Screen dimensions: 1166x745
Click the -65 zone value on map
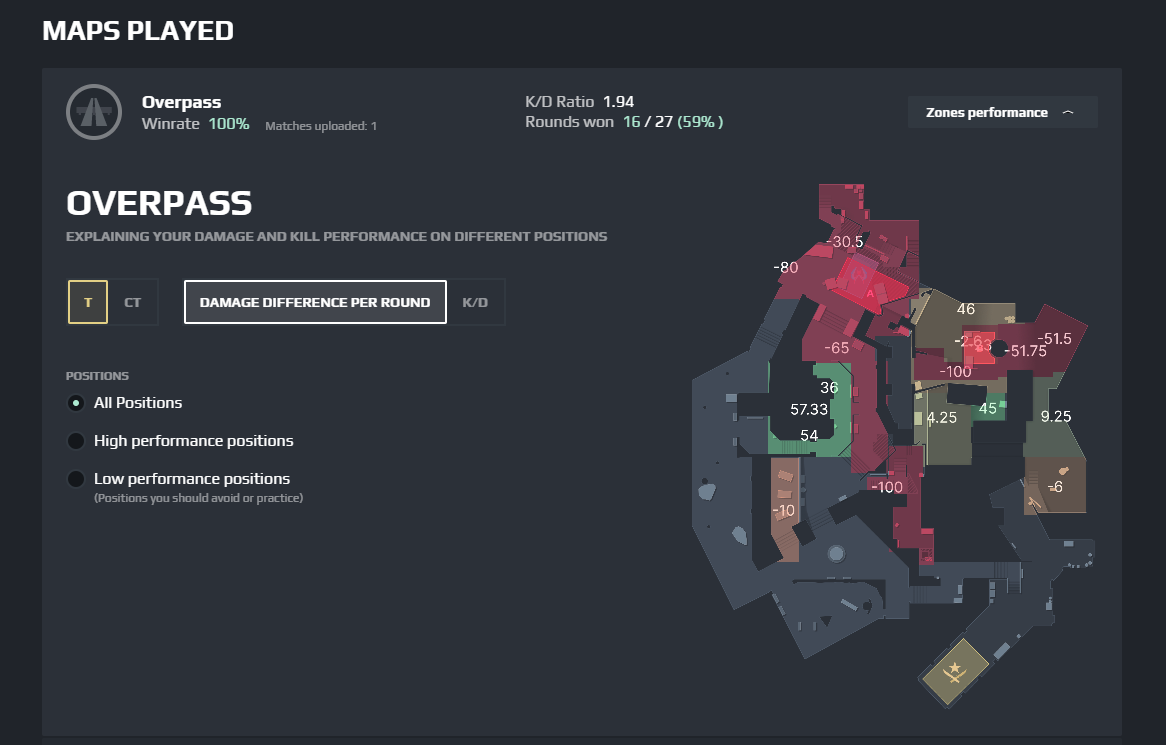(x=837, y=348)
